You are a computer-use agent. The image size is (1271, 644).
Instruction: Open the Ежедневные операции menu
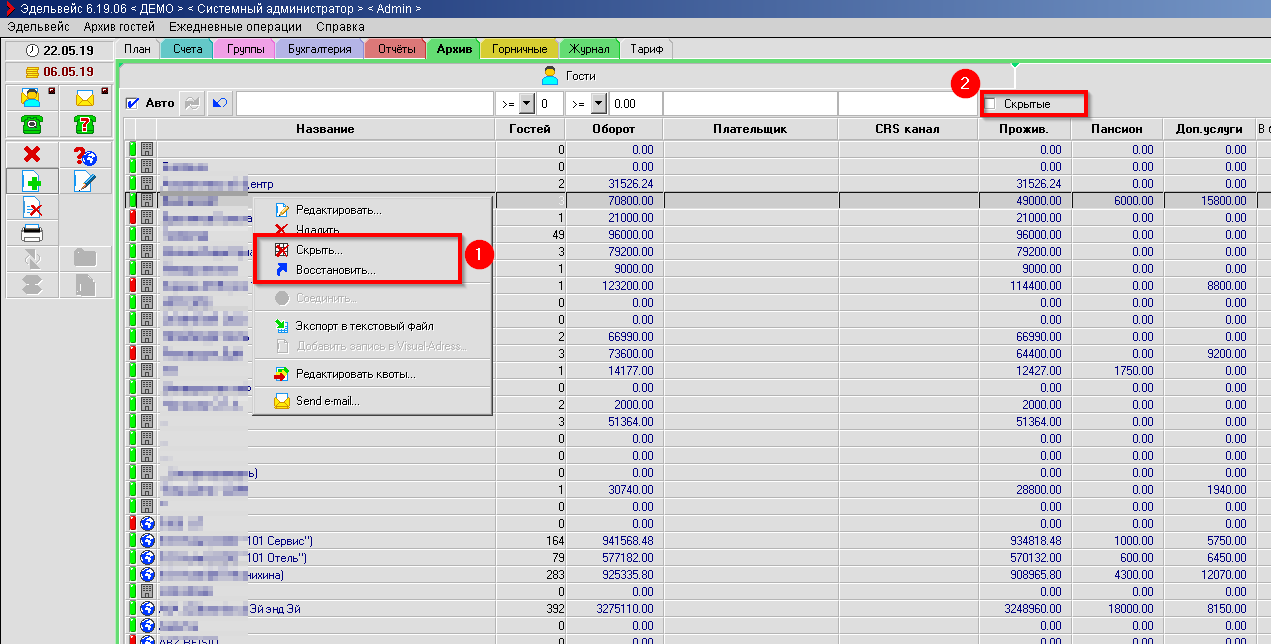click(x=235, y=27)
